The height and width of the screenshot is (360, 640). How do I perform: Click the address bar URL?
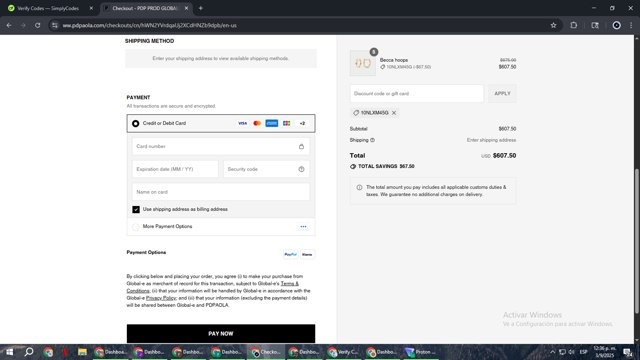coord(149,25)
